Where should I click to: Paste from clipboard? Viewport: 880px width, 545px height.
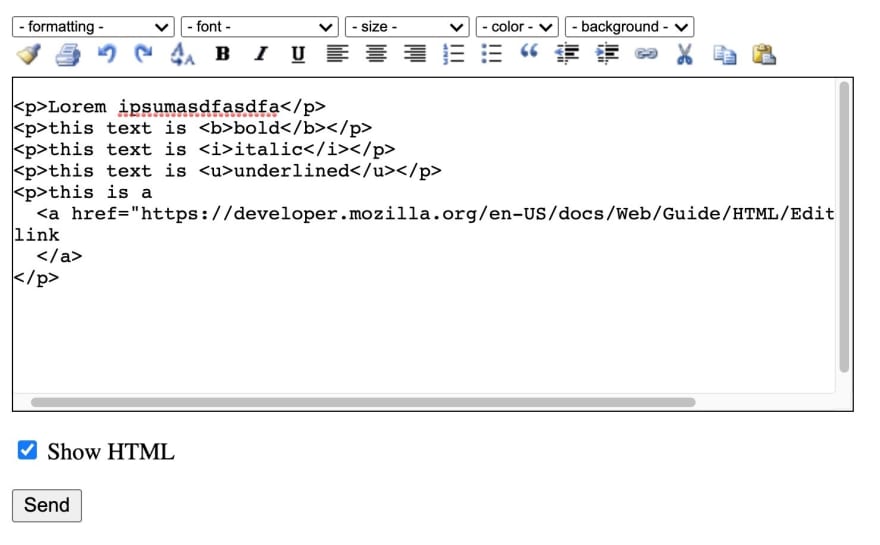point(764,54)
